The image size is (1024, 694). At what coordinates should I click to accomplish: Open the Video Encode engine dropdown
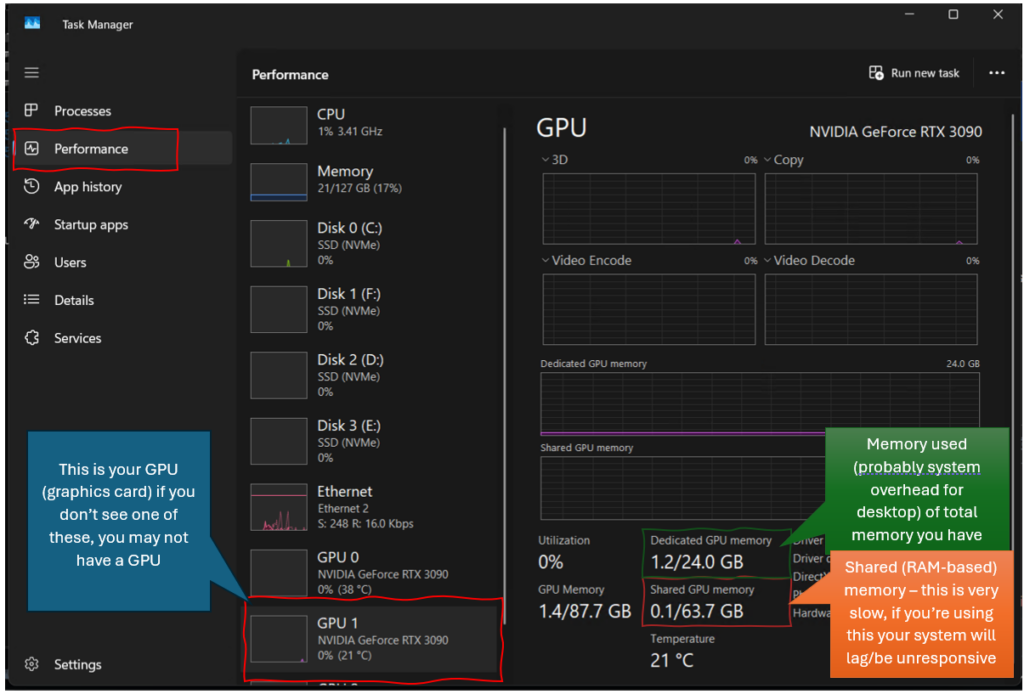545,260
